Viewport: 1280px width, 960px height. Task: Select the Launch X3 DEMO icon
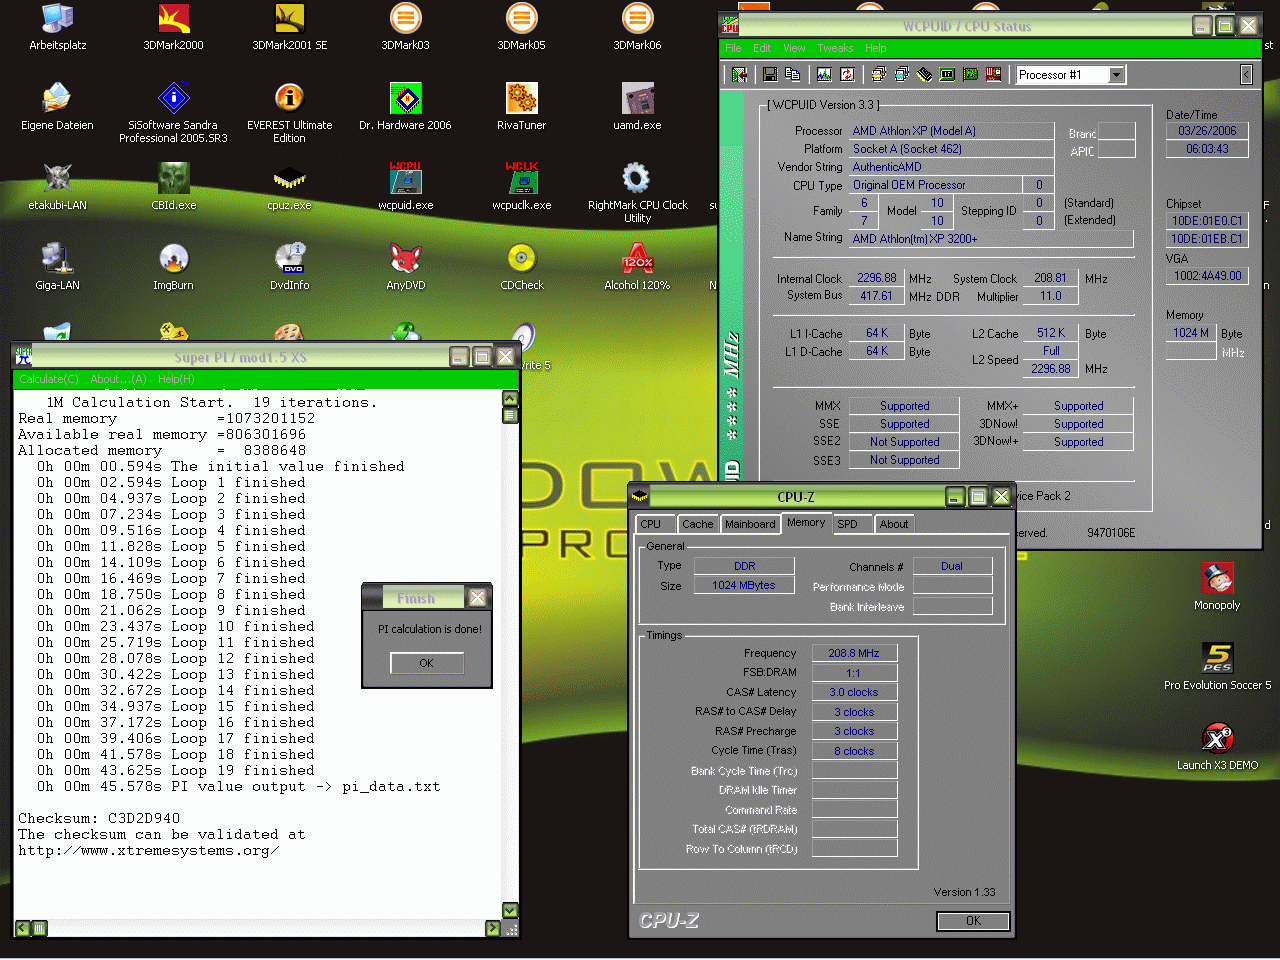pyautogui.click(x=1217, y=747)
